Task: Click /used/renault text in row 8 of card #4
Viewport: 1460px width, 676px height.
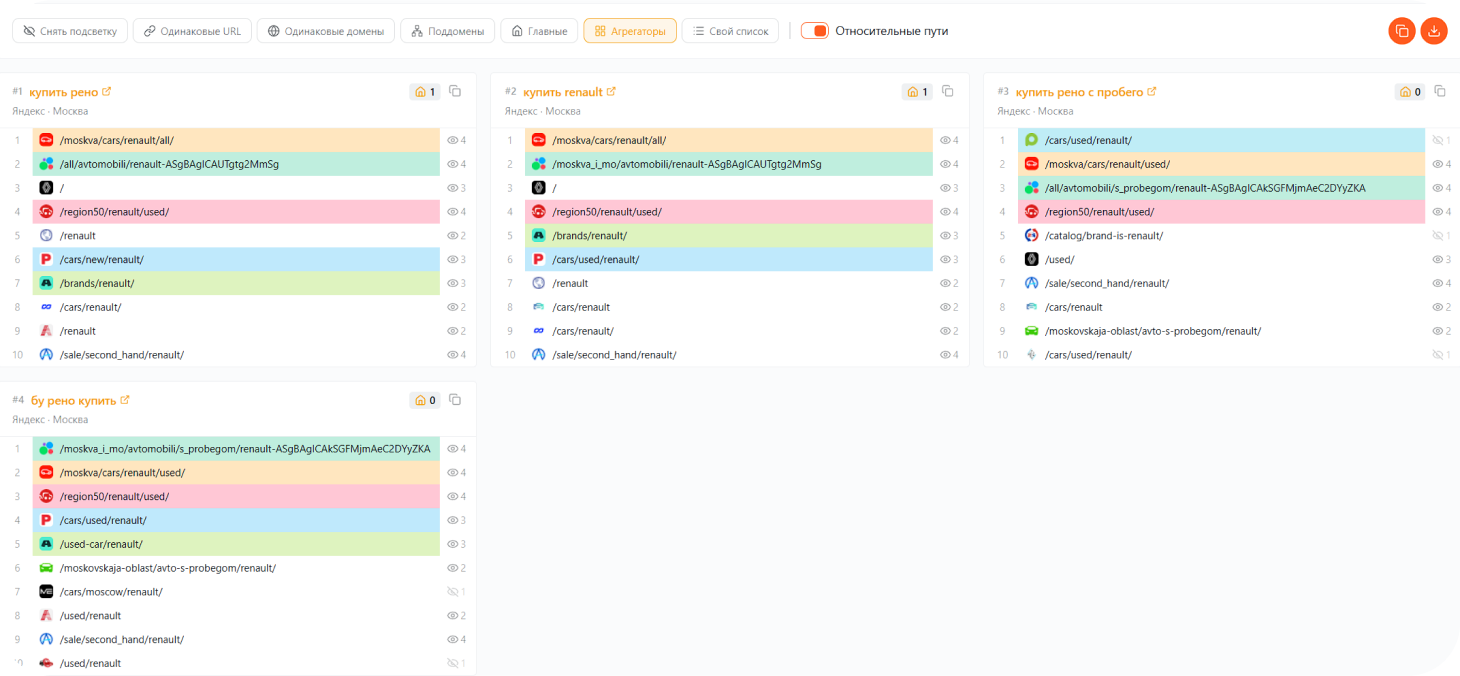Action: point(90,616)
